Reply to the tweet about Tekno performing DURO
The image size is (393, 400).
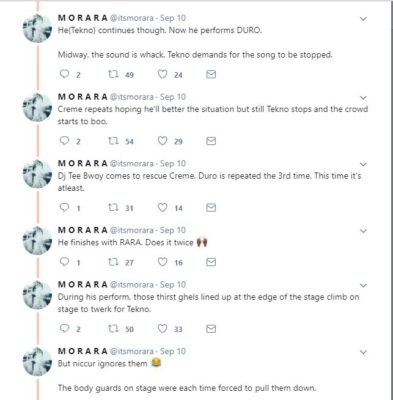64,74
